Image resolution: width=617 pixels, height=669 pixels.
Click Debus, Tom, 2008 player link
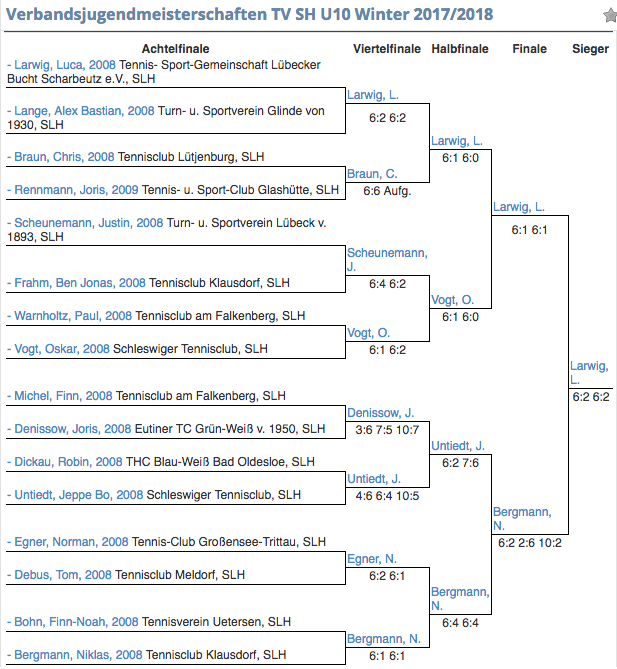click(x=63, y=575)
